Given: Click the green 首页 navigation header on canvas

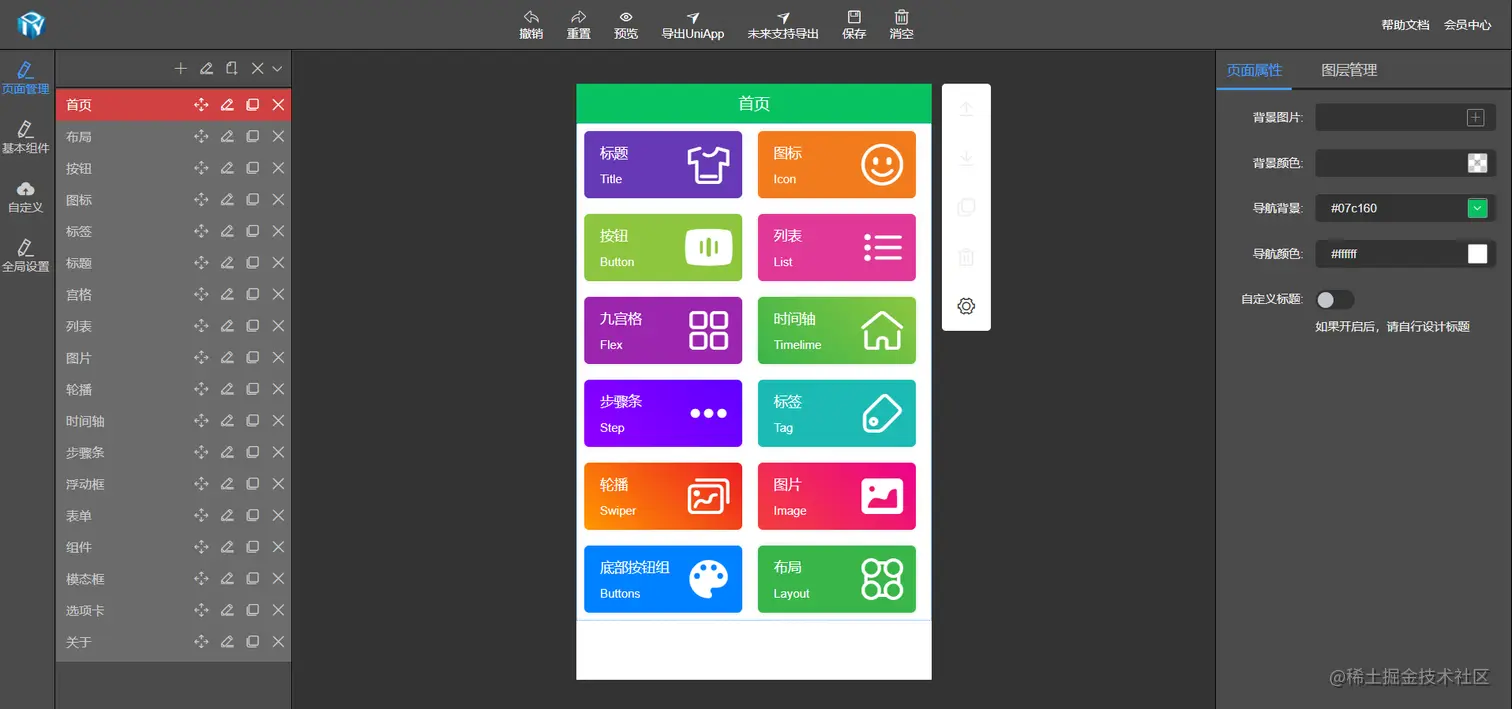Looking at the screenshot, I should (754, 104).
